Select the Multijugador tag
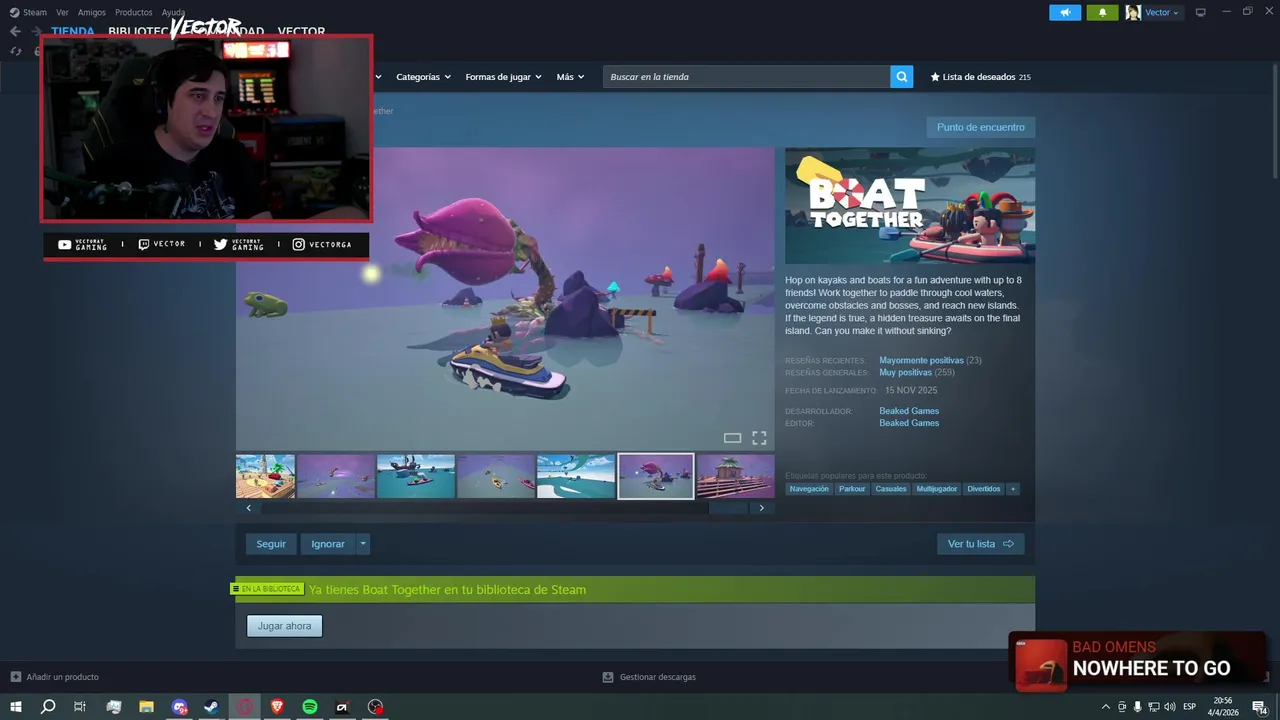Viewport: 1280px width, 720px height. (x=937, y=489)
